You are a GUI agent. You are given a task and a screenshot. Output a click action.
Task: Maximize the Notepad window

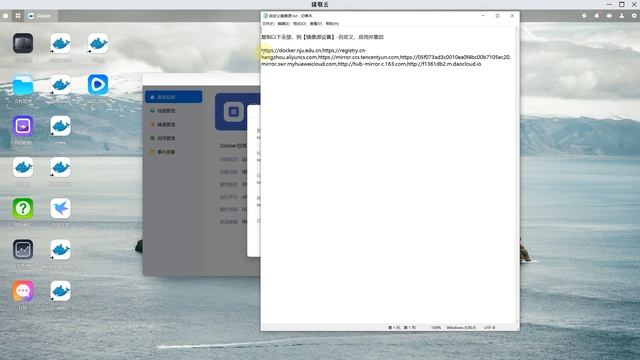pyautogui.click(x=498, y=16)
